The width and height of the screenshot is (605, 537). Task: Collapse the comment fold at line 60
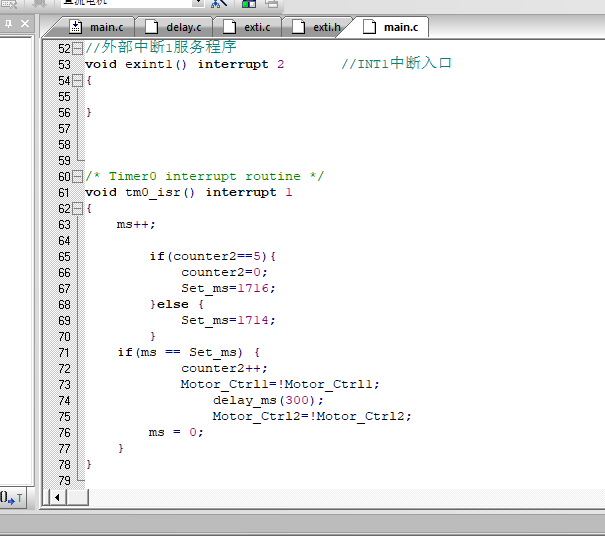pos(78,177)
